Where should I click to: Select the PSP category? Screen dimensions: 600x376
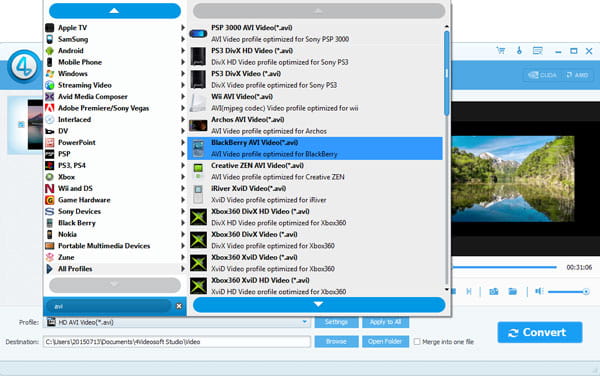coord(115,154)
